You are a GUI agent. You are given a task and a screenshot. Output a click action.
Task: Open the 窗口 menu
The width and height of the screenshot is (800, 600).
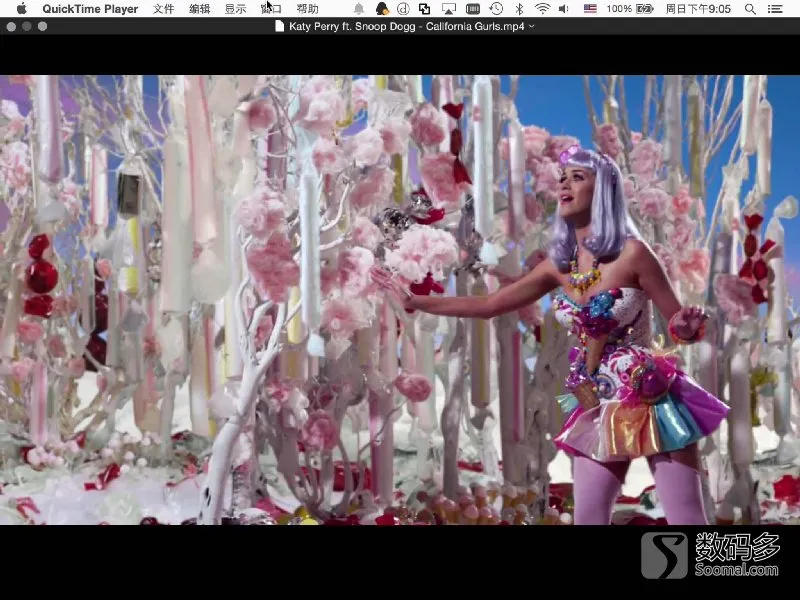[x=271, y=9]
